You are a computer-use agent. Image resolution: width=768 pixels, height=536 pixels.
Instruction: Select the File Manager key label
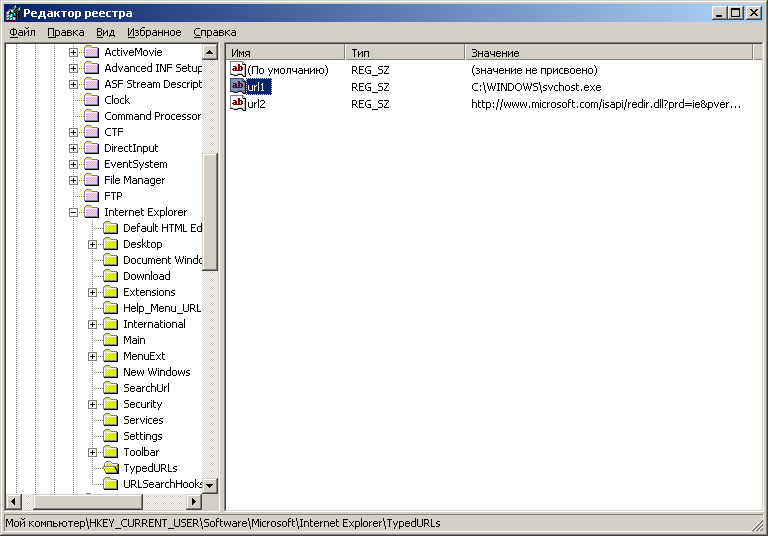coord(135,180)
